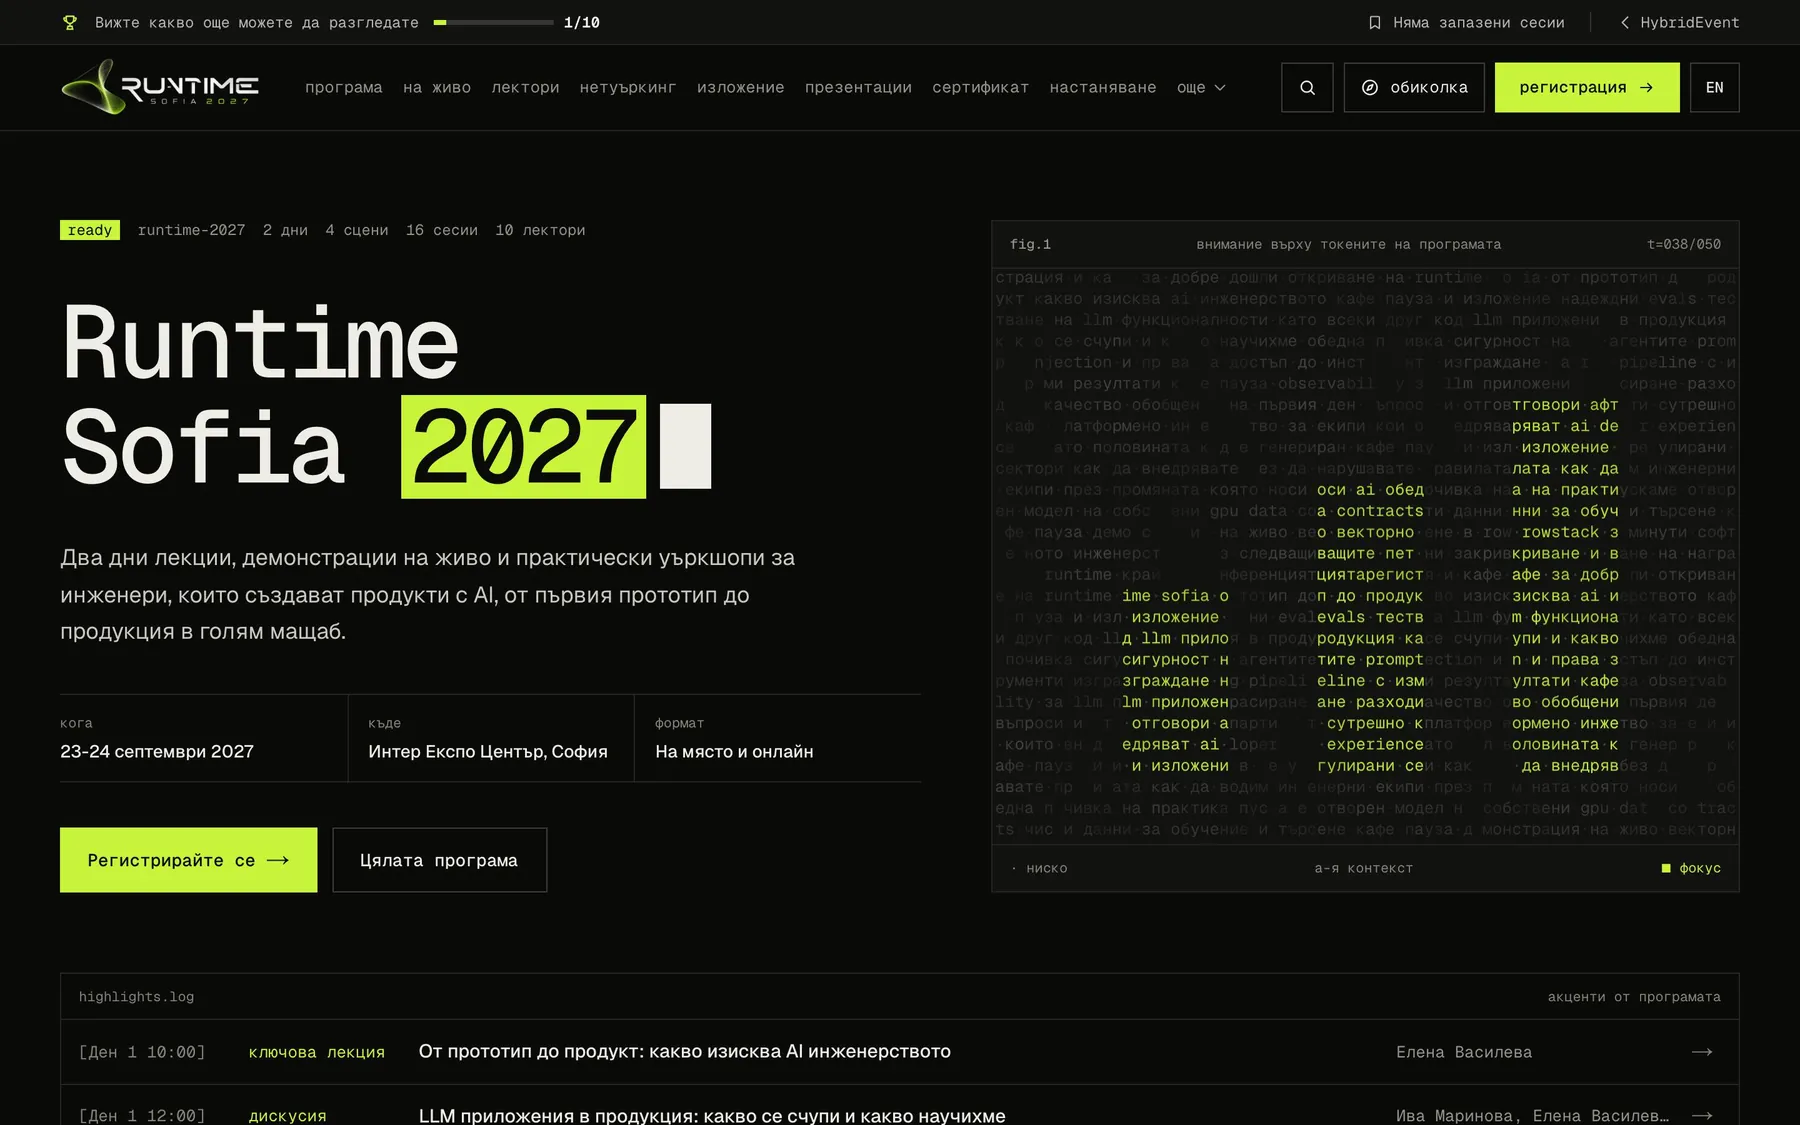The width and height of the screenshot is (1800, 1125).
Task: Click the 16 сесии stat
Action: (442, 230)
